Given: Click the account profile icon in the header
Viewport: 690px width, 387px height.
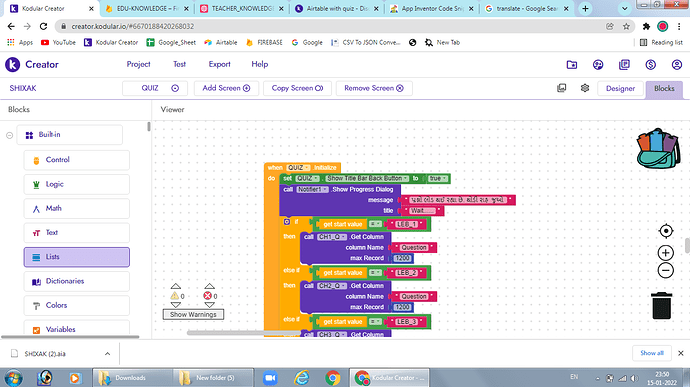Looking at the screenshot, I should tap(677, 65).
